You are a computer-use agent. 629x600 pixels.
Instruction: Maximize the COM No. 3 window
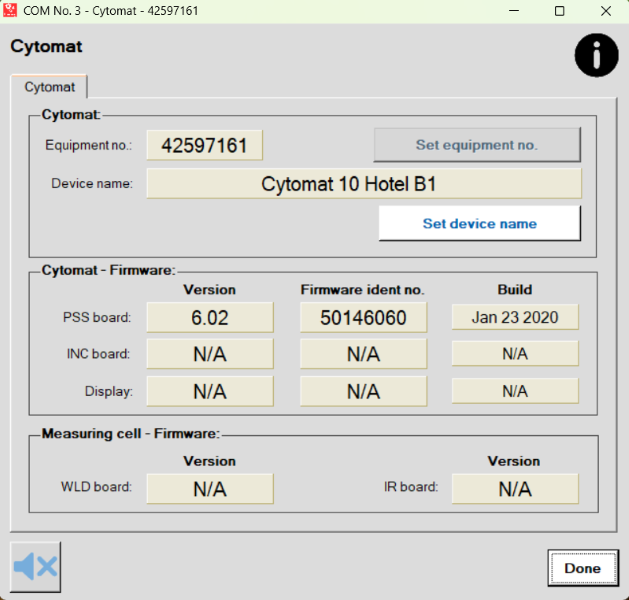pos(560,11)
